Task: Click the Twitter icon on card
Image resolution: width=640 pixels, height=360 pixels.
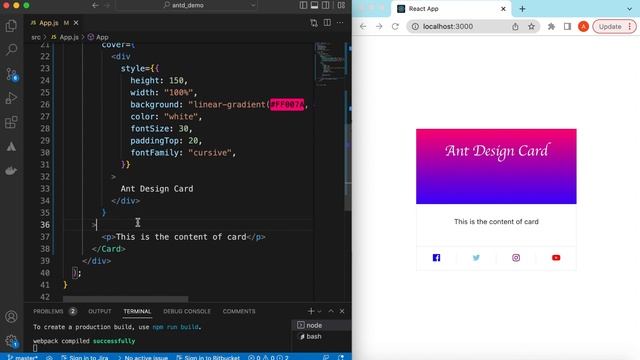Action: tap(476, 258)
